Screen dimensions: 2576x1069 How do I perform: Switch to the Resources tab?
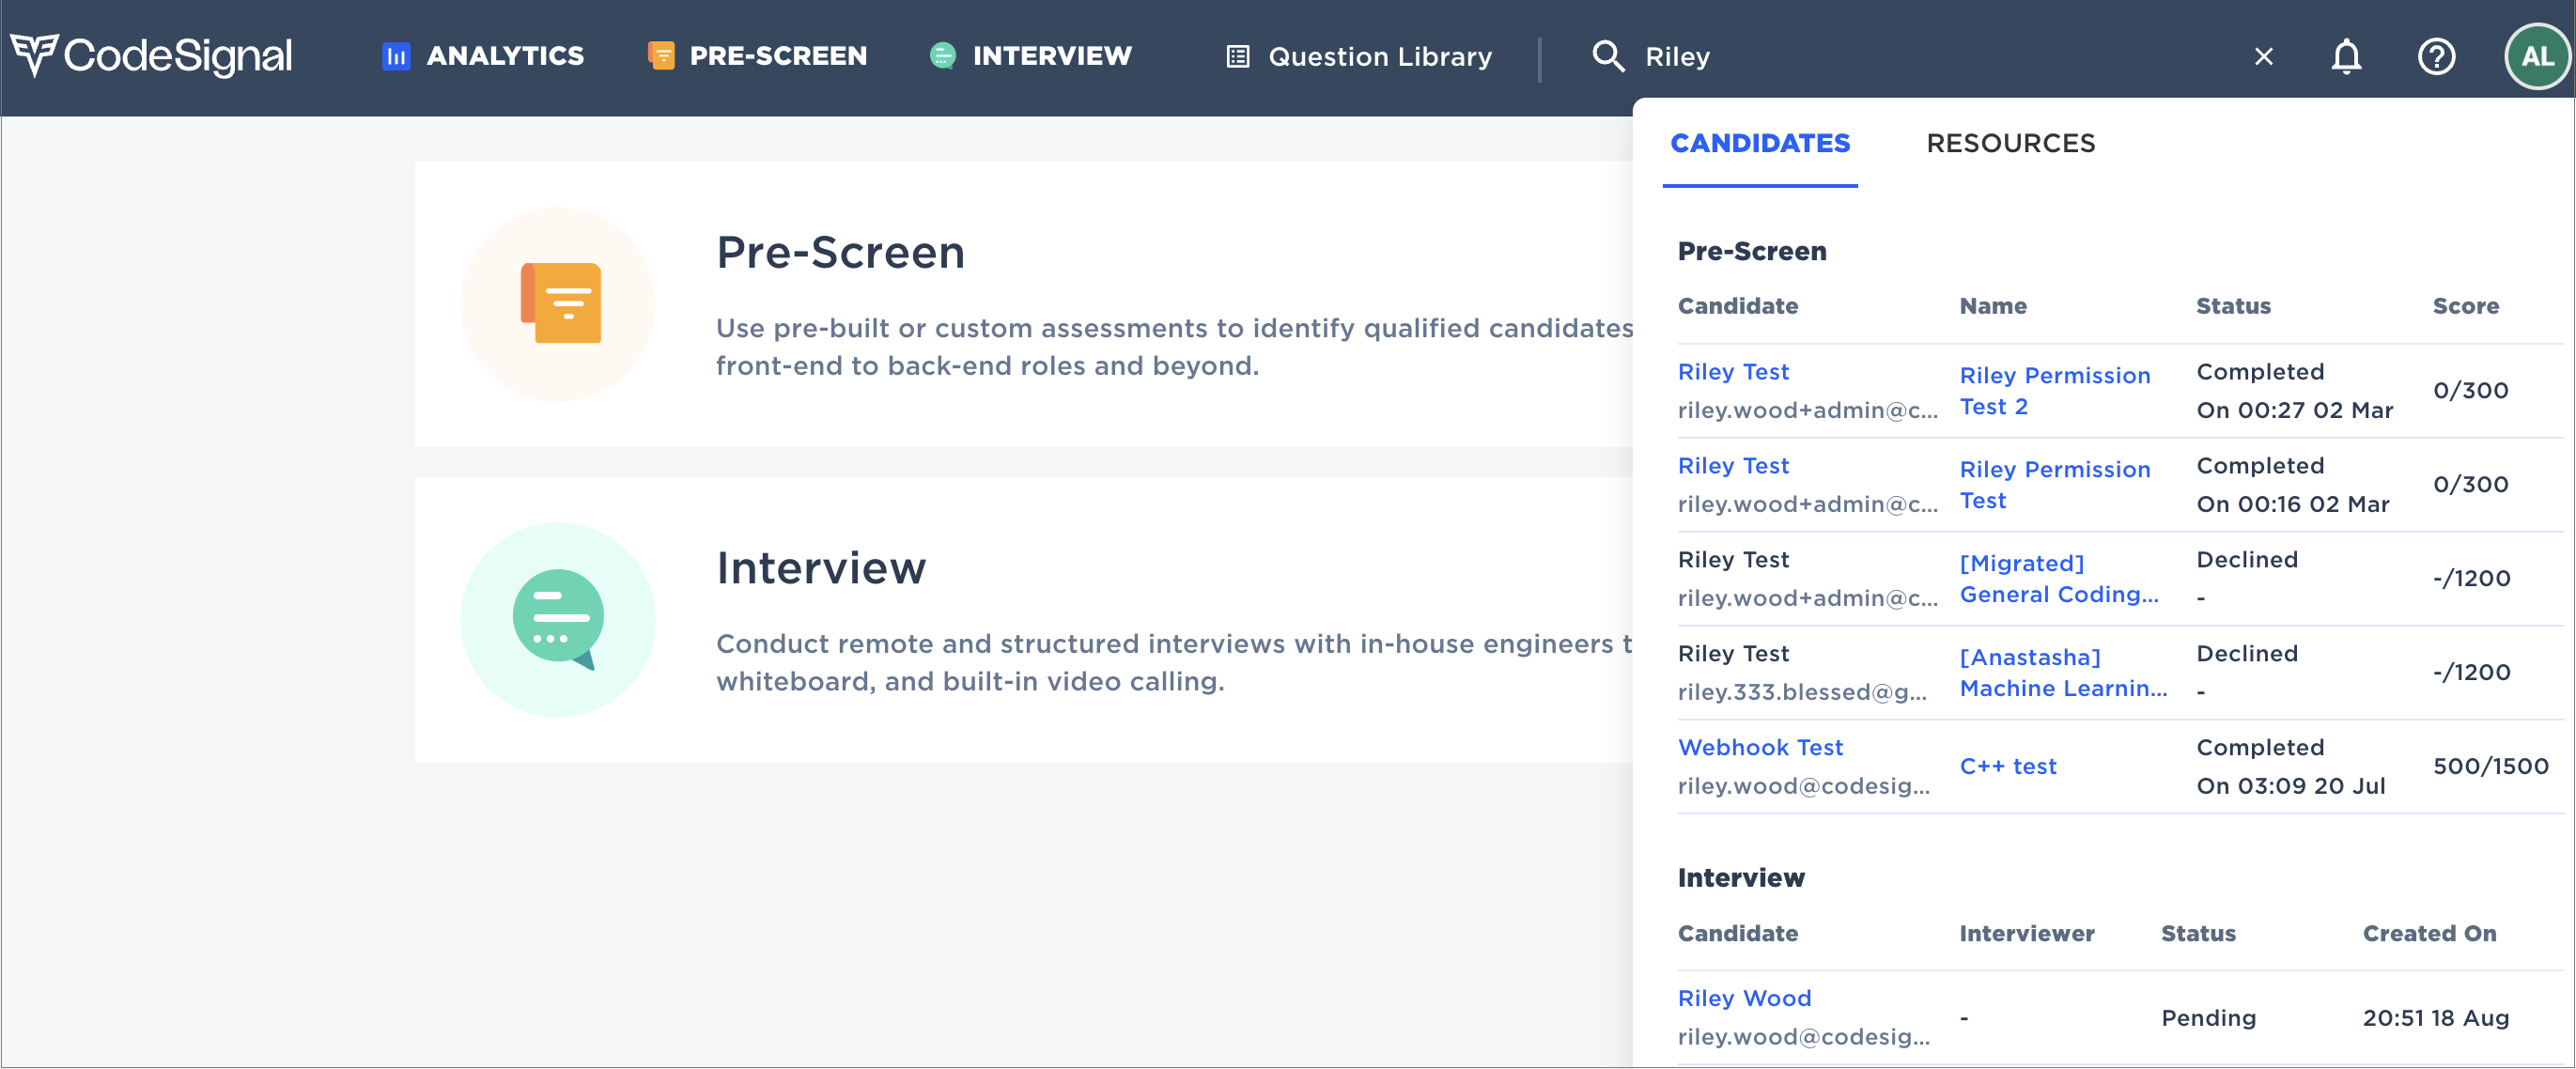pyautogui.click(x=2010, y=143)
